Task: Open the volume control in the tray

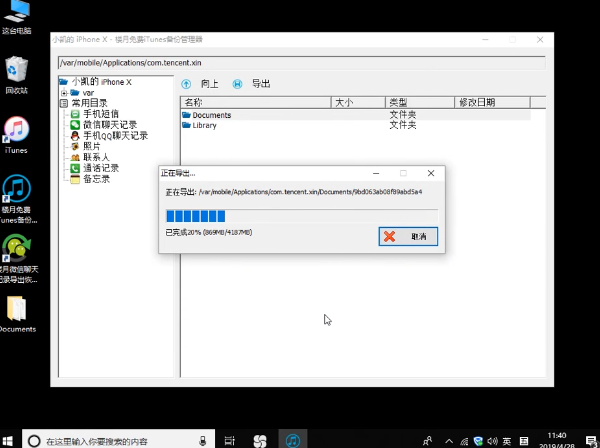Action: click(492, 441)
